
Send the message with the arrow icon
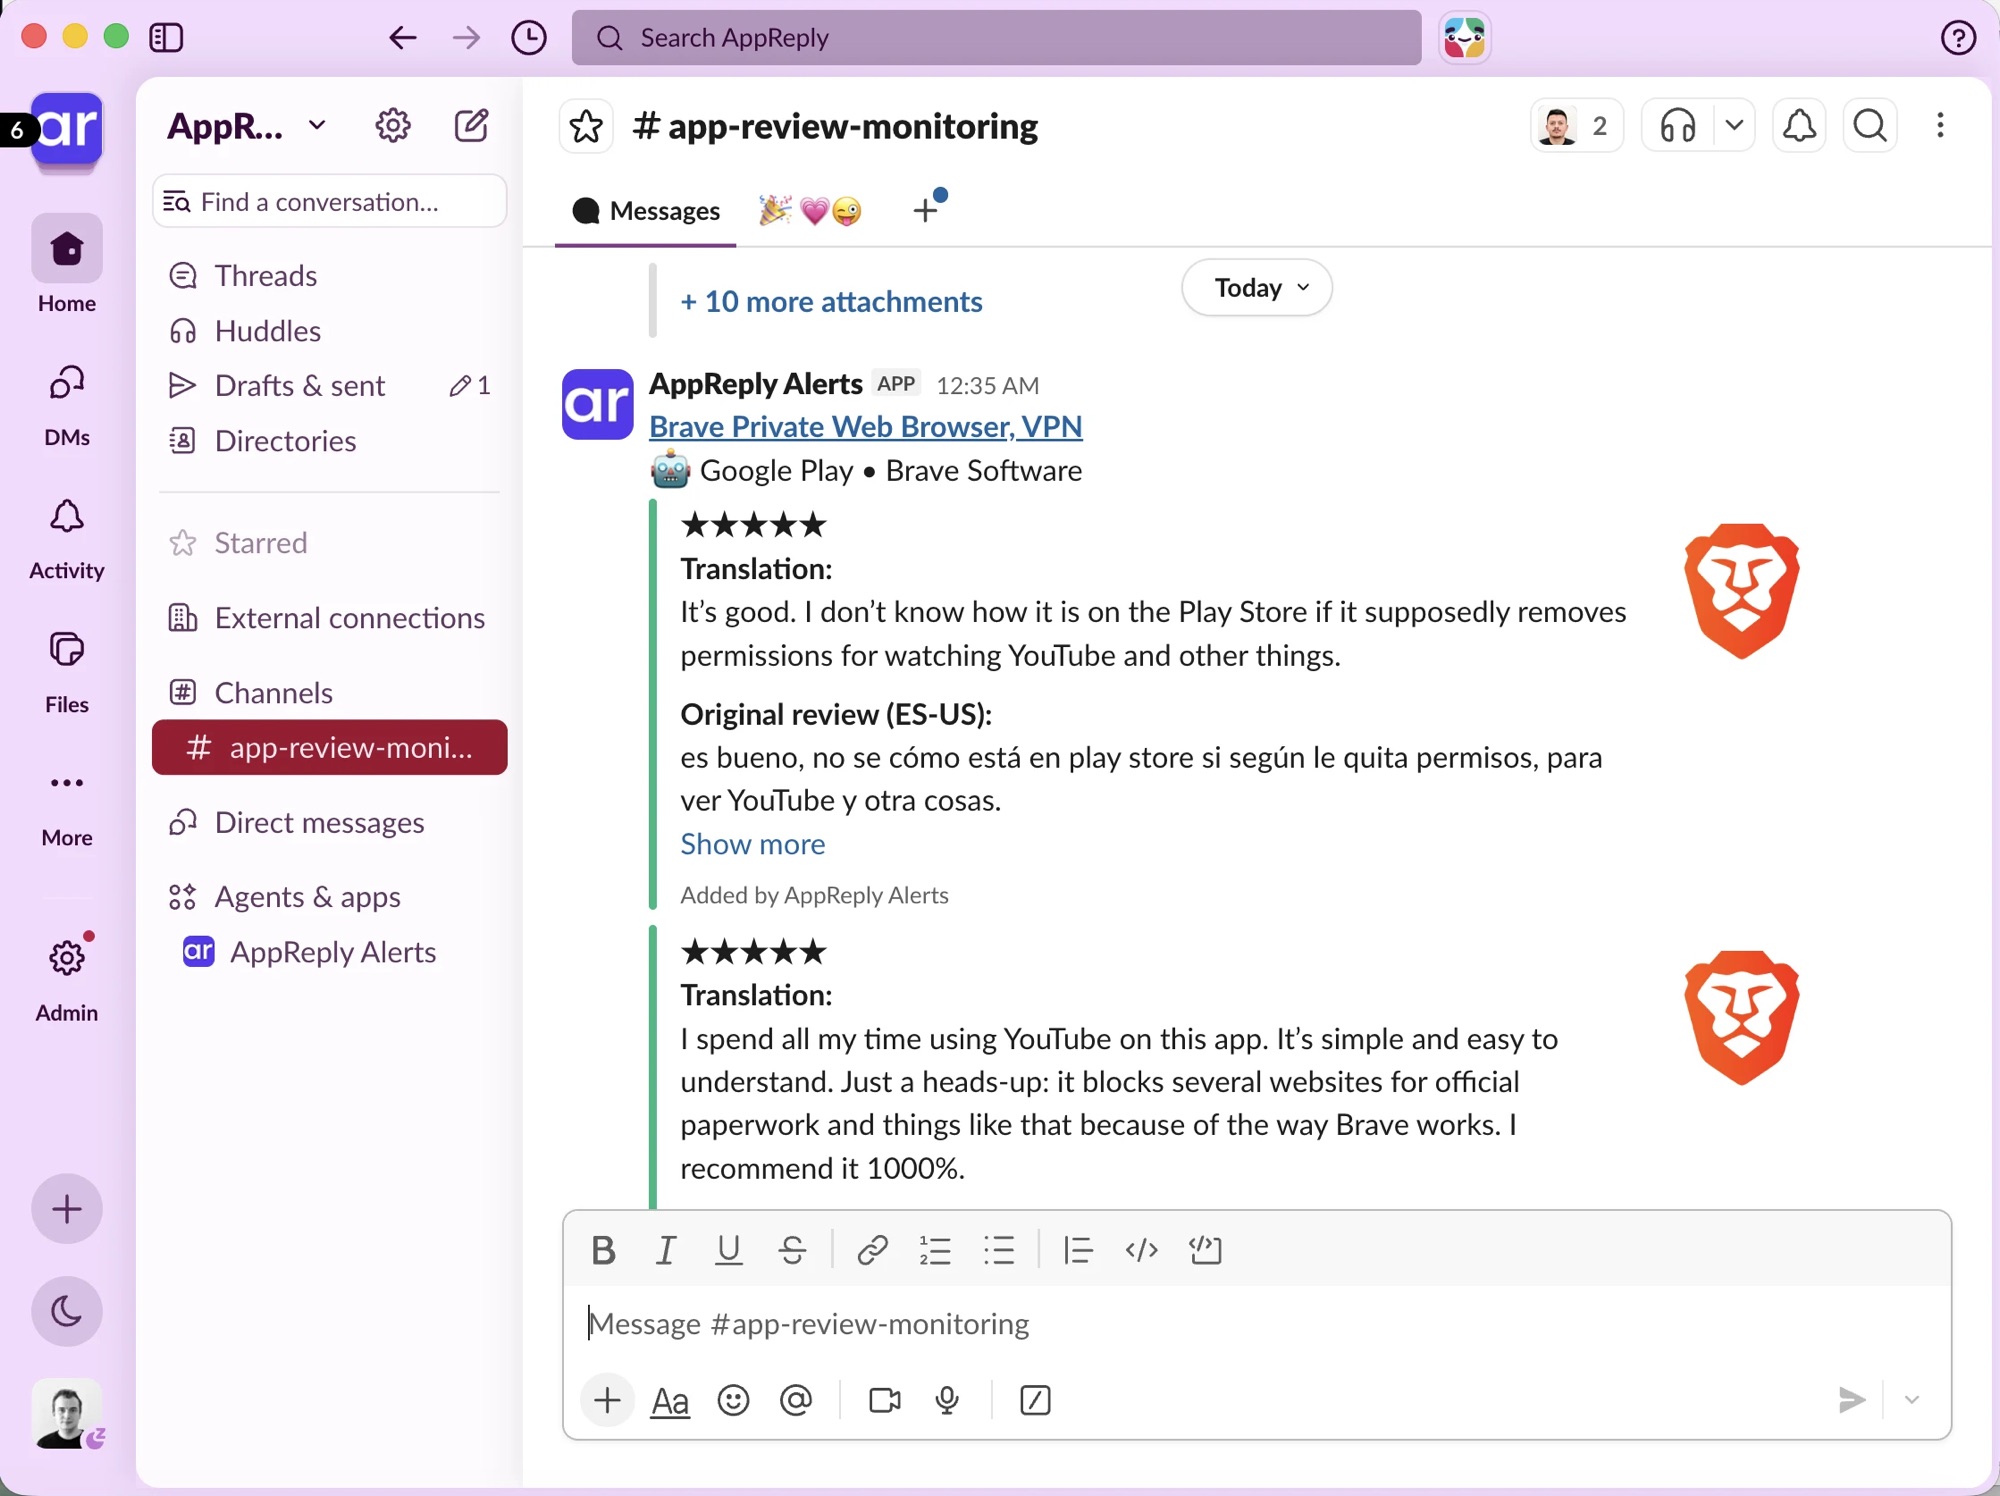[1852, 1400]
